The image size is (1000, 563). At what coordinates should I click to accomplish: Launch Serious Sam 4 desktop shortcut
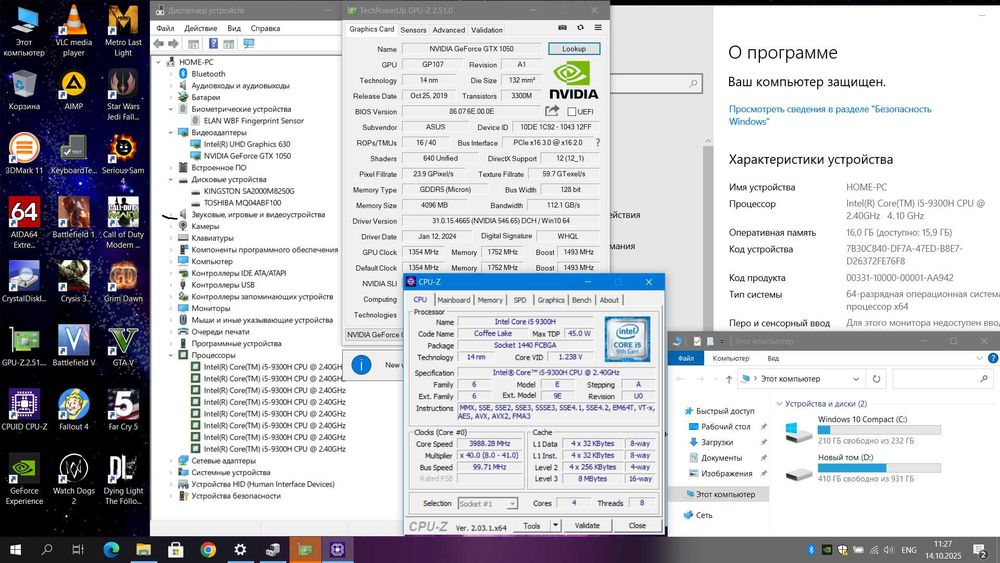click(x=123, y=158)
